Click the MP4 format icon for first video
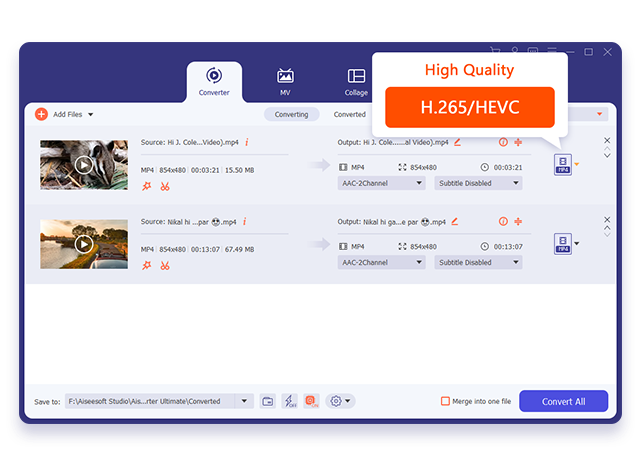640x466 pixels. [x=563, y=165]
